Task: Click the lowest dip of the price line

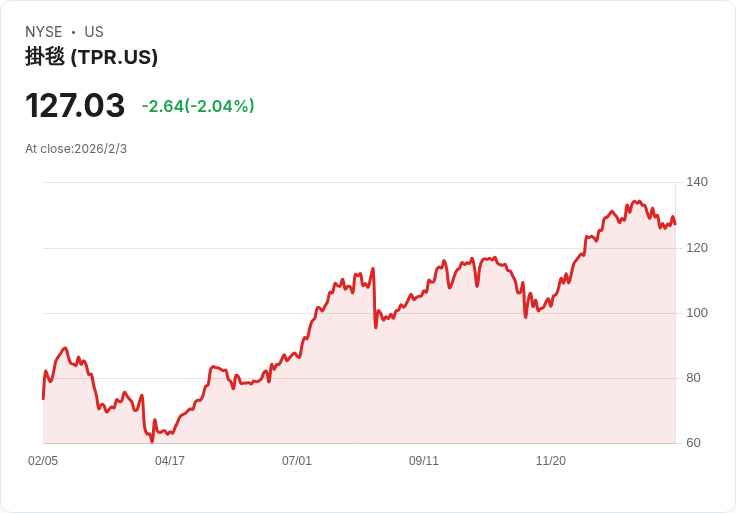Action: point(152,441)
